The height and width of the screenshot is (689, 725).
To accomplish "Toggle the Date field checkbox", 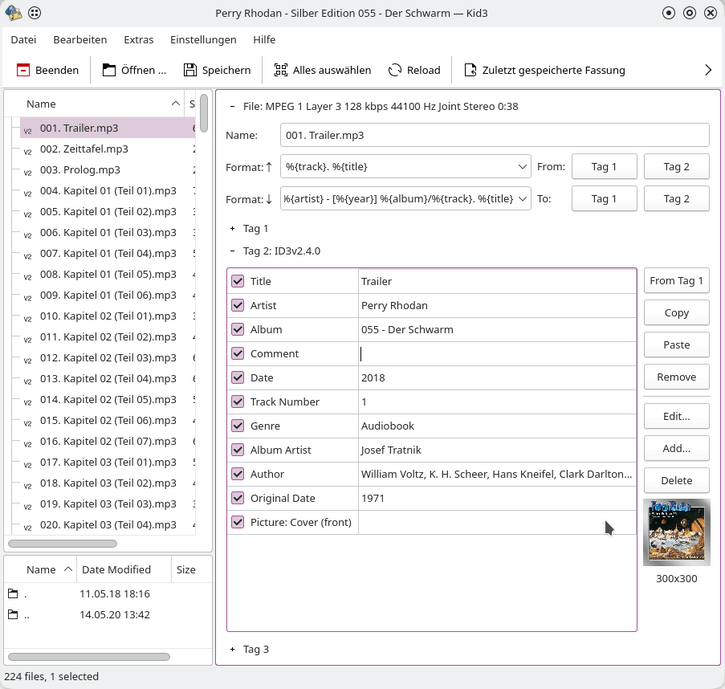I will (238, 377).
